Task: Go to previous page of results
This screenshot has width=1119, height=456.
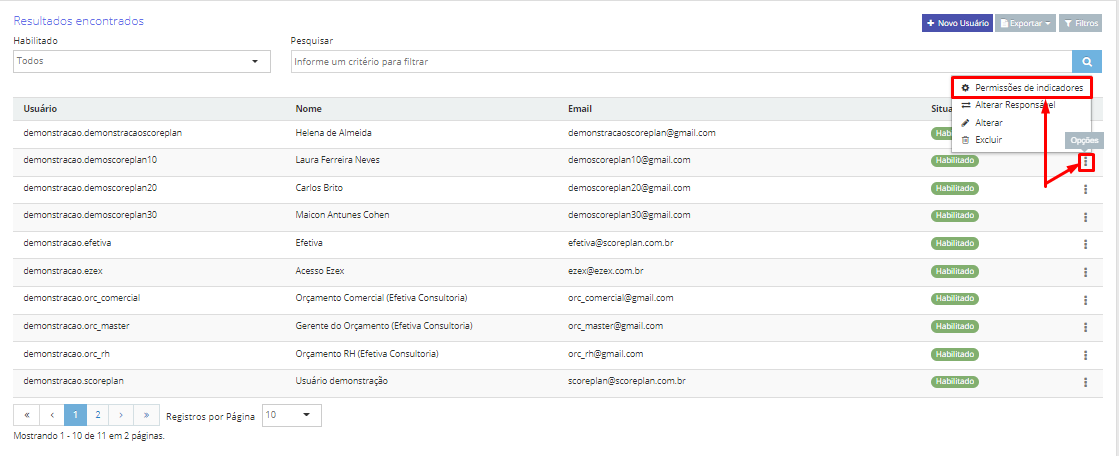Action: point(51,415)
